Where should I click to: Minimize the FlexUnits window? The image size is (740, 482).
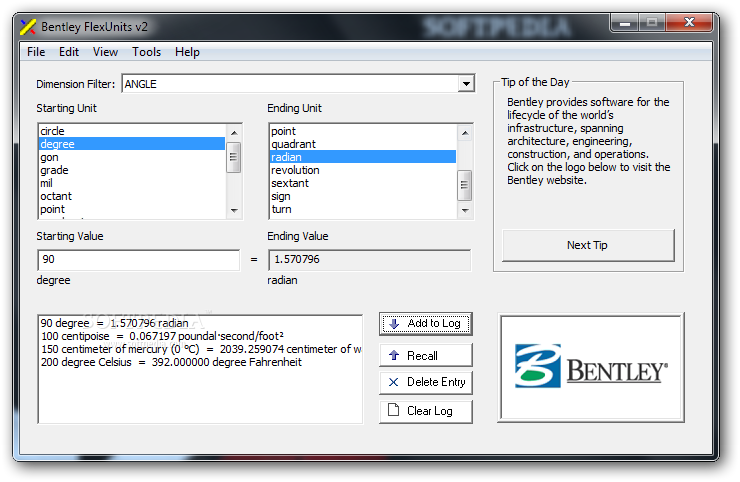tap(625, 23)
